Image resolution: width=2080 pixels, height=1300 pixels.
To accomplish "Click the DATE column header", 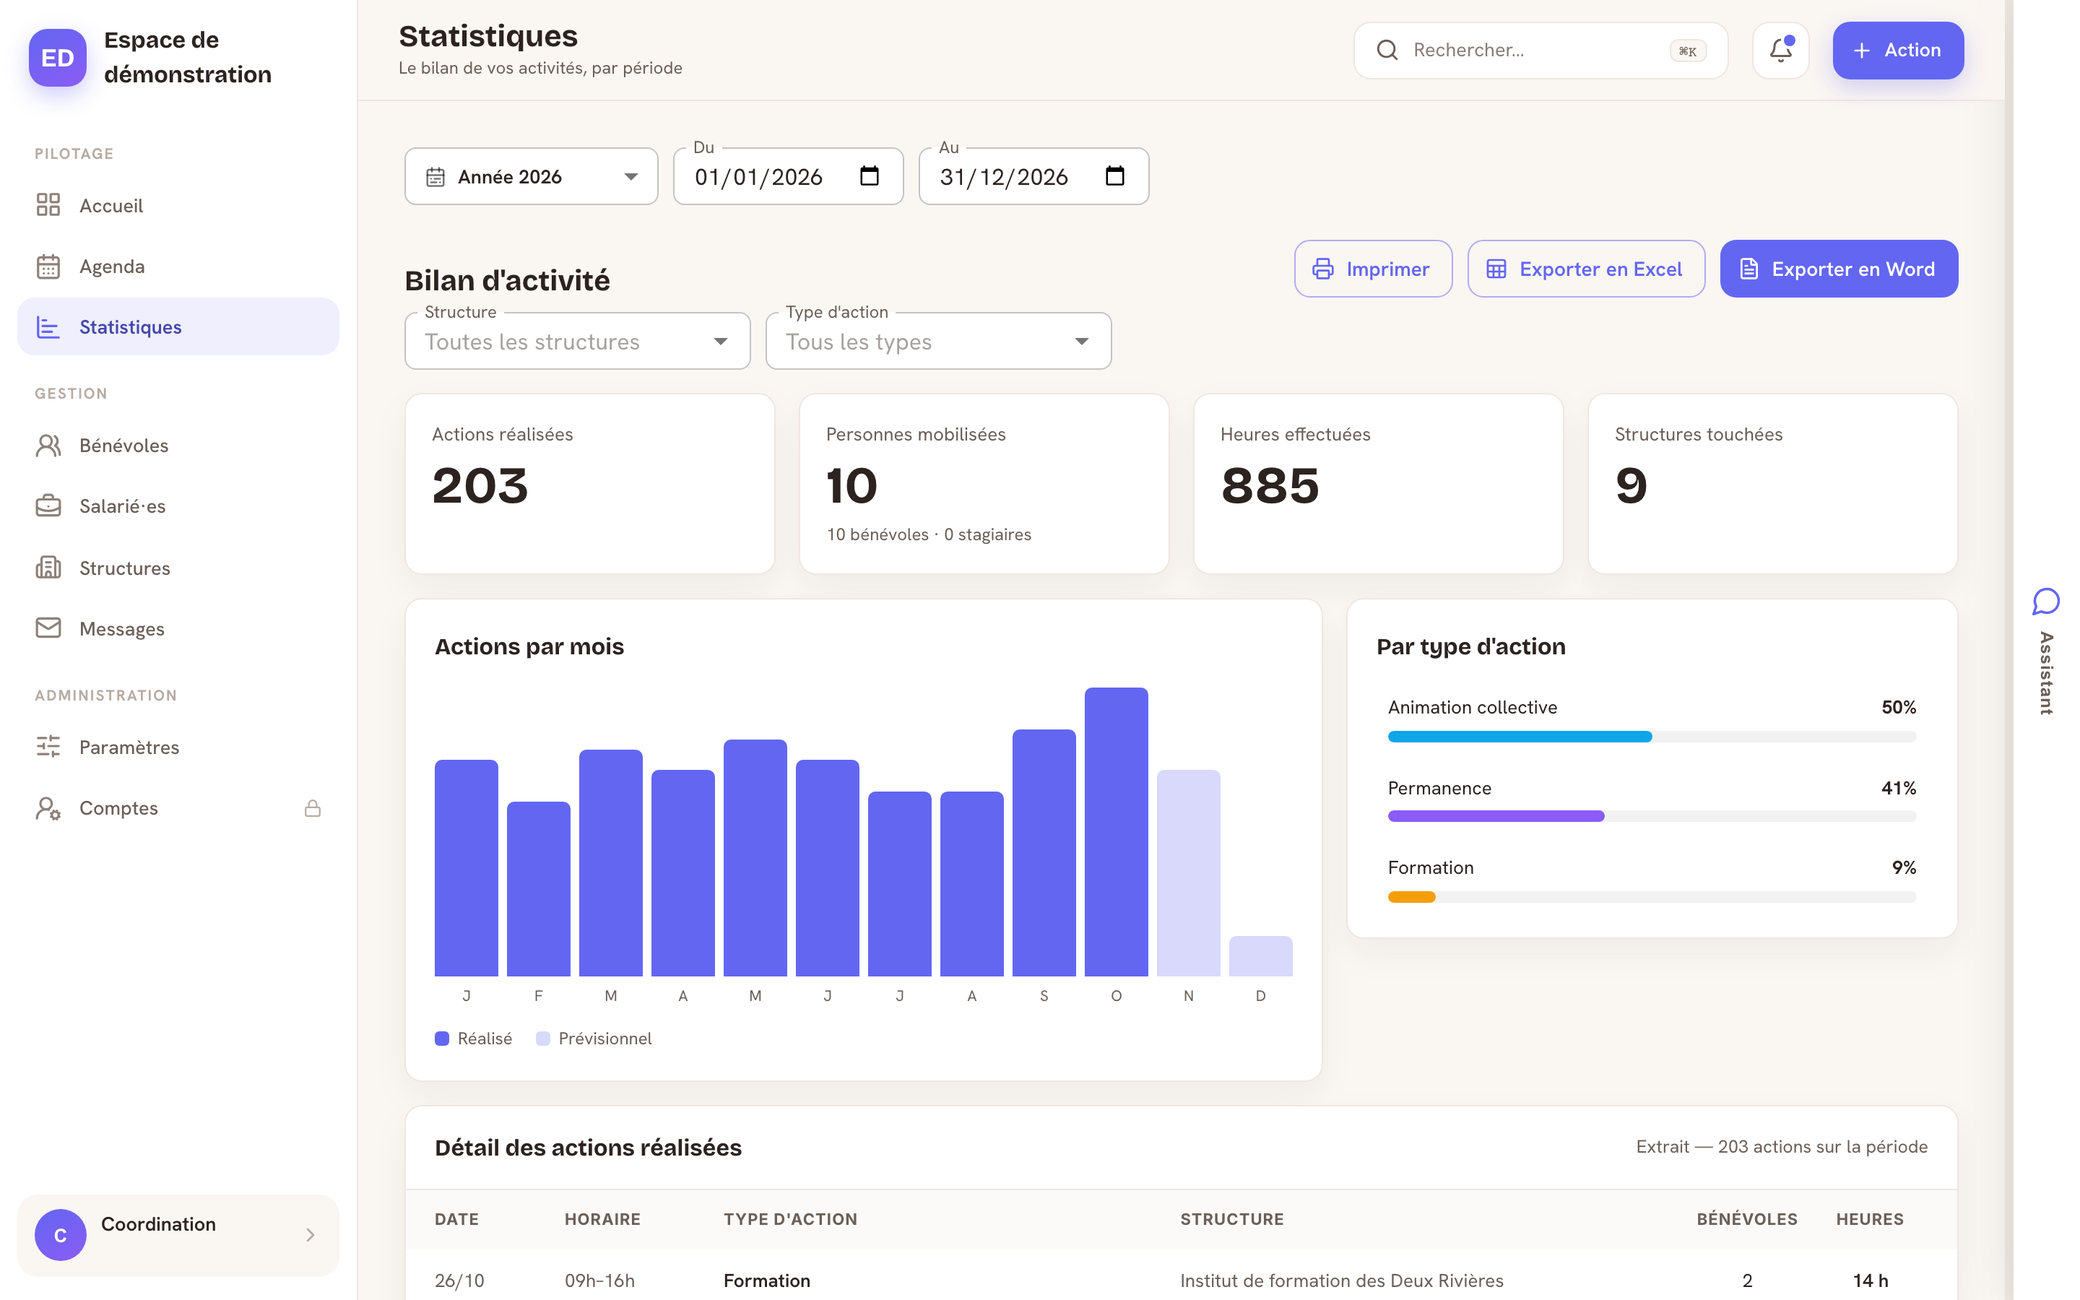I will click(x=457, y=1219).
